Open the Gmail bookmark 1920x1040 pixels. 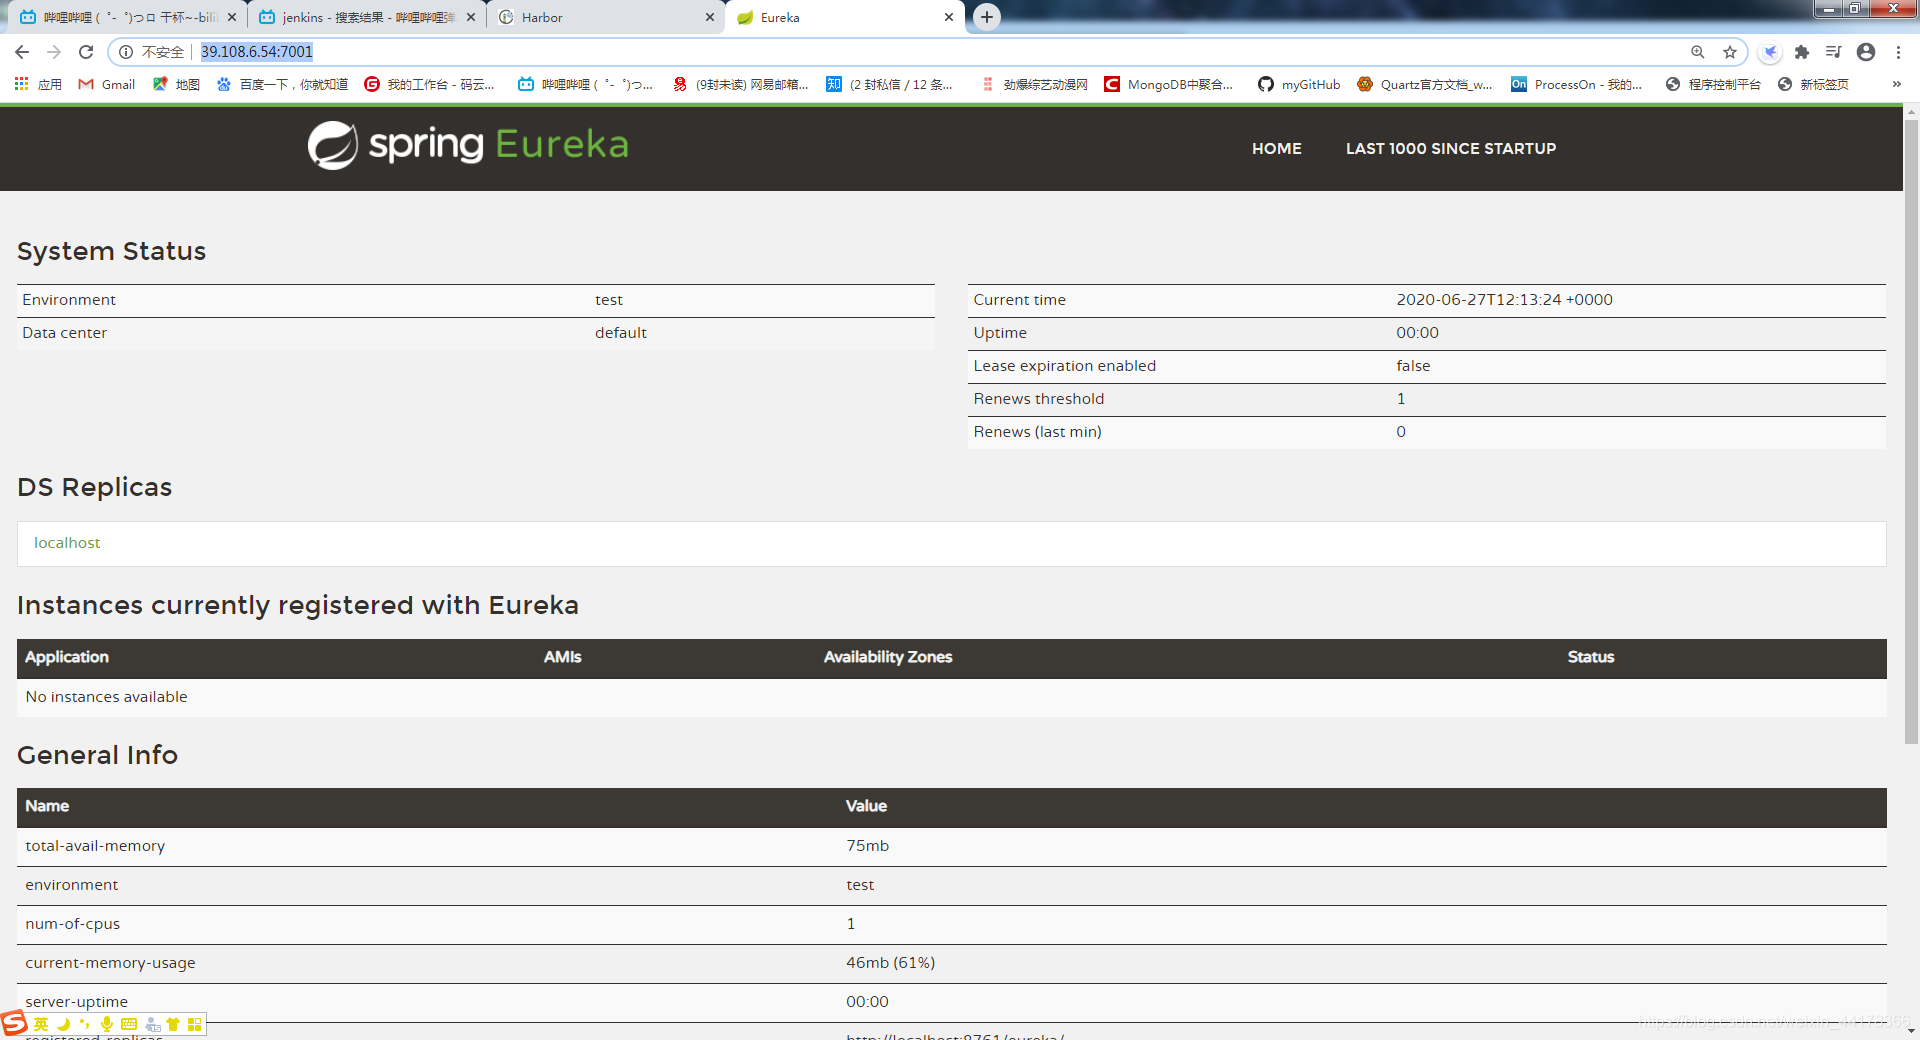tap(107, 84)
